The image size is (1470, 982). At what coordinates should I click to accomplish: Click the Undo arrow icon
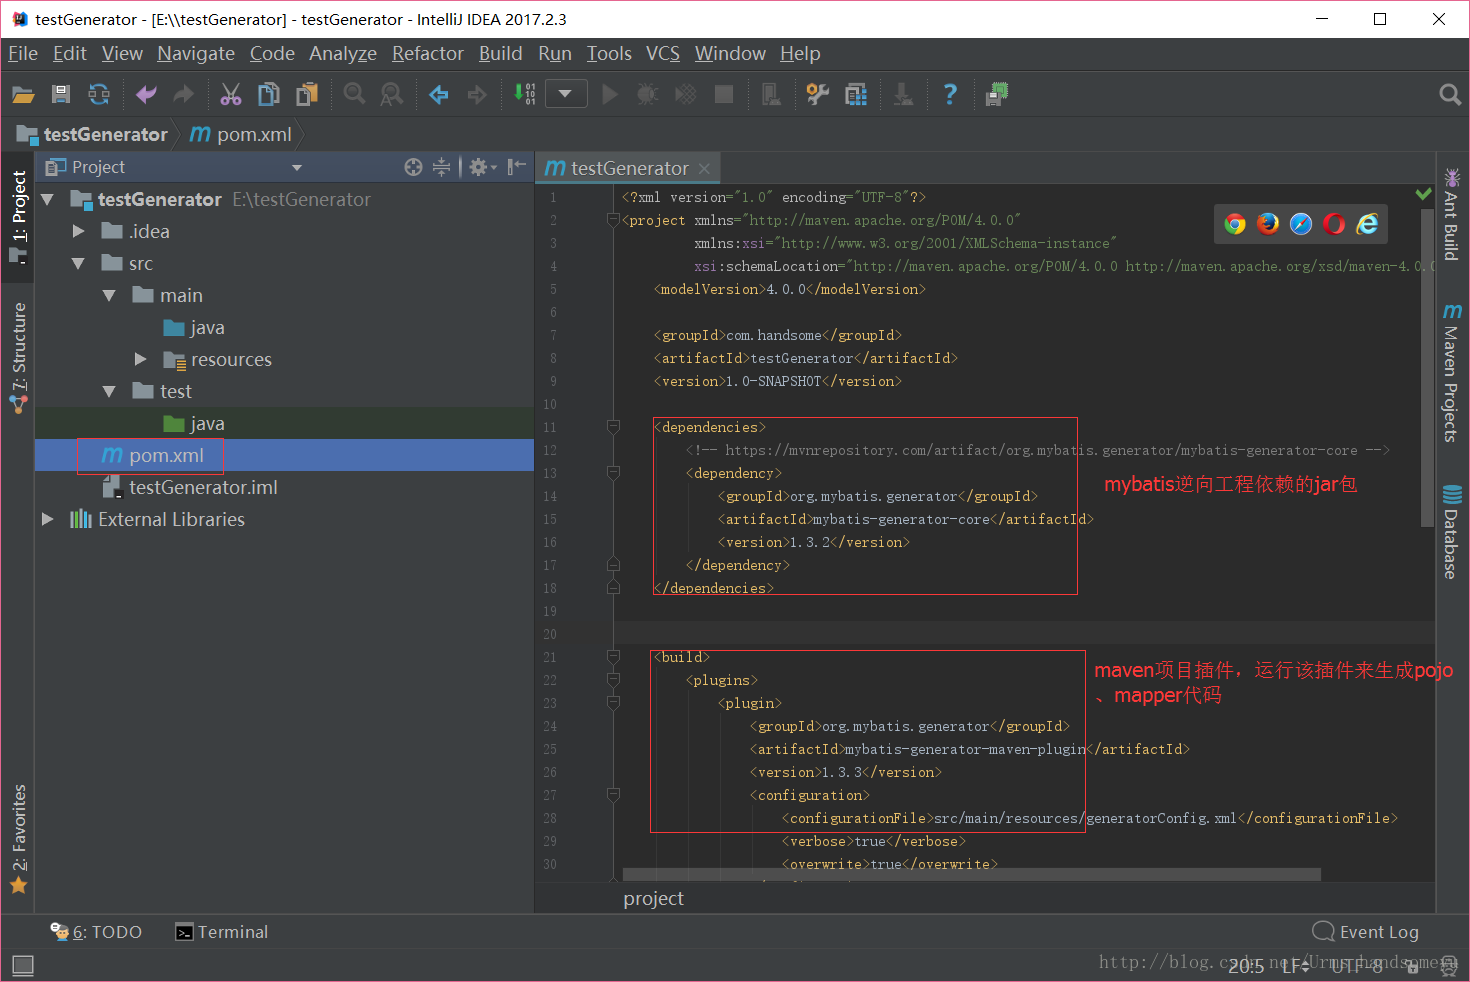coord(146,95)
